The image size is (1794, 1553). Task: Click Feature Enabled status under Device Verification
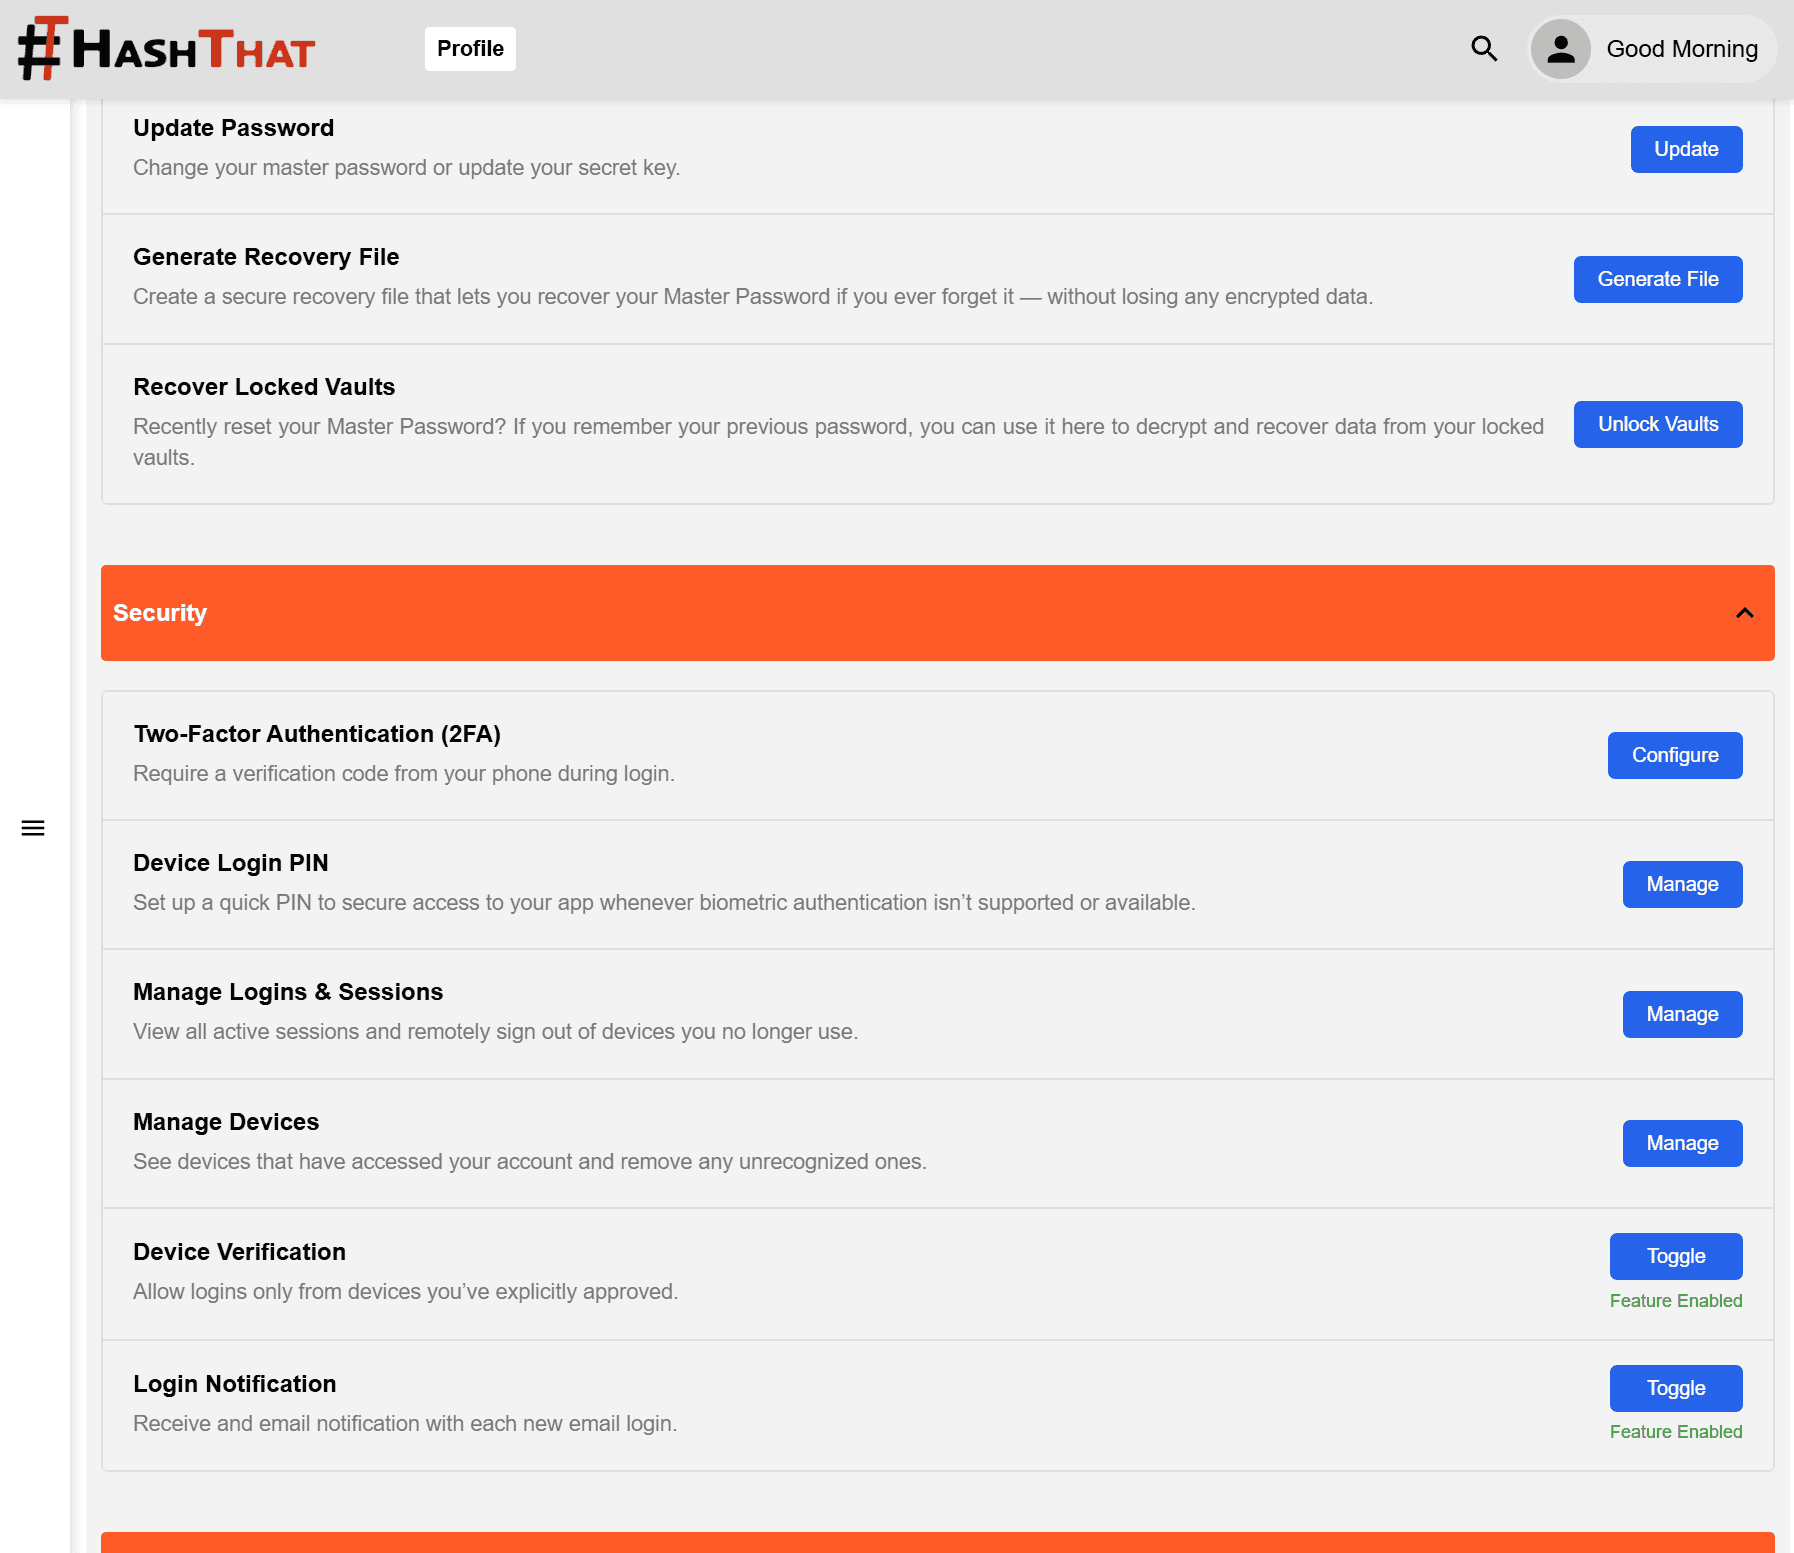(1675, 1301)
